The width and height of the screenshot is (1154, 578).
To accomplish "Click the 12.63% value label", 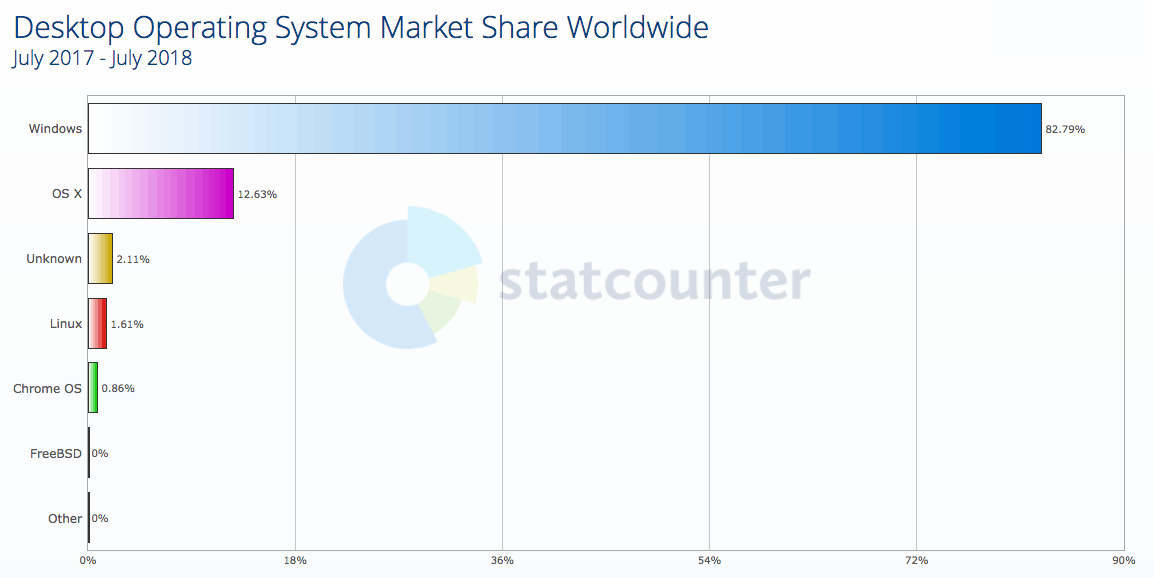I will click(257, 194).
